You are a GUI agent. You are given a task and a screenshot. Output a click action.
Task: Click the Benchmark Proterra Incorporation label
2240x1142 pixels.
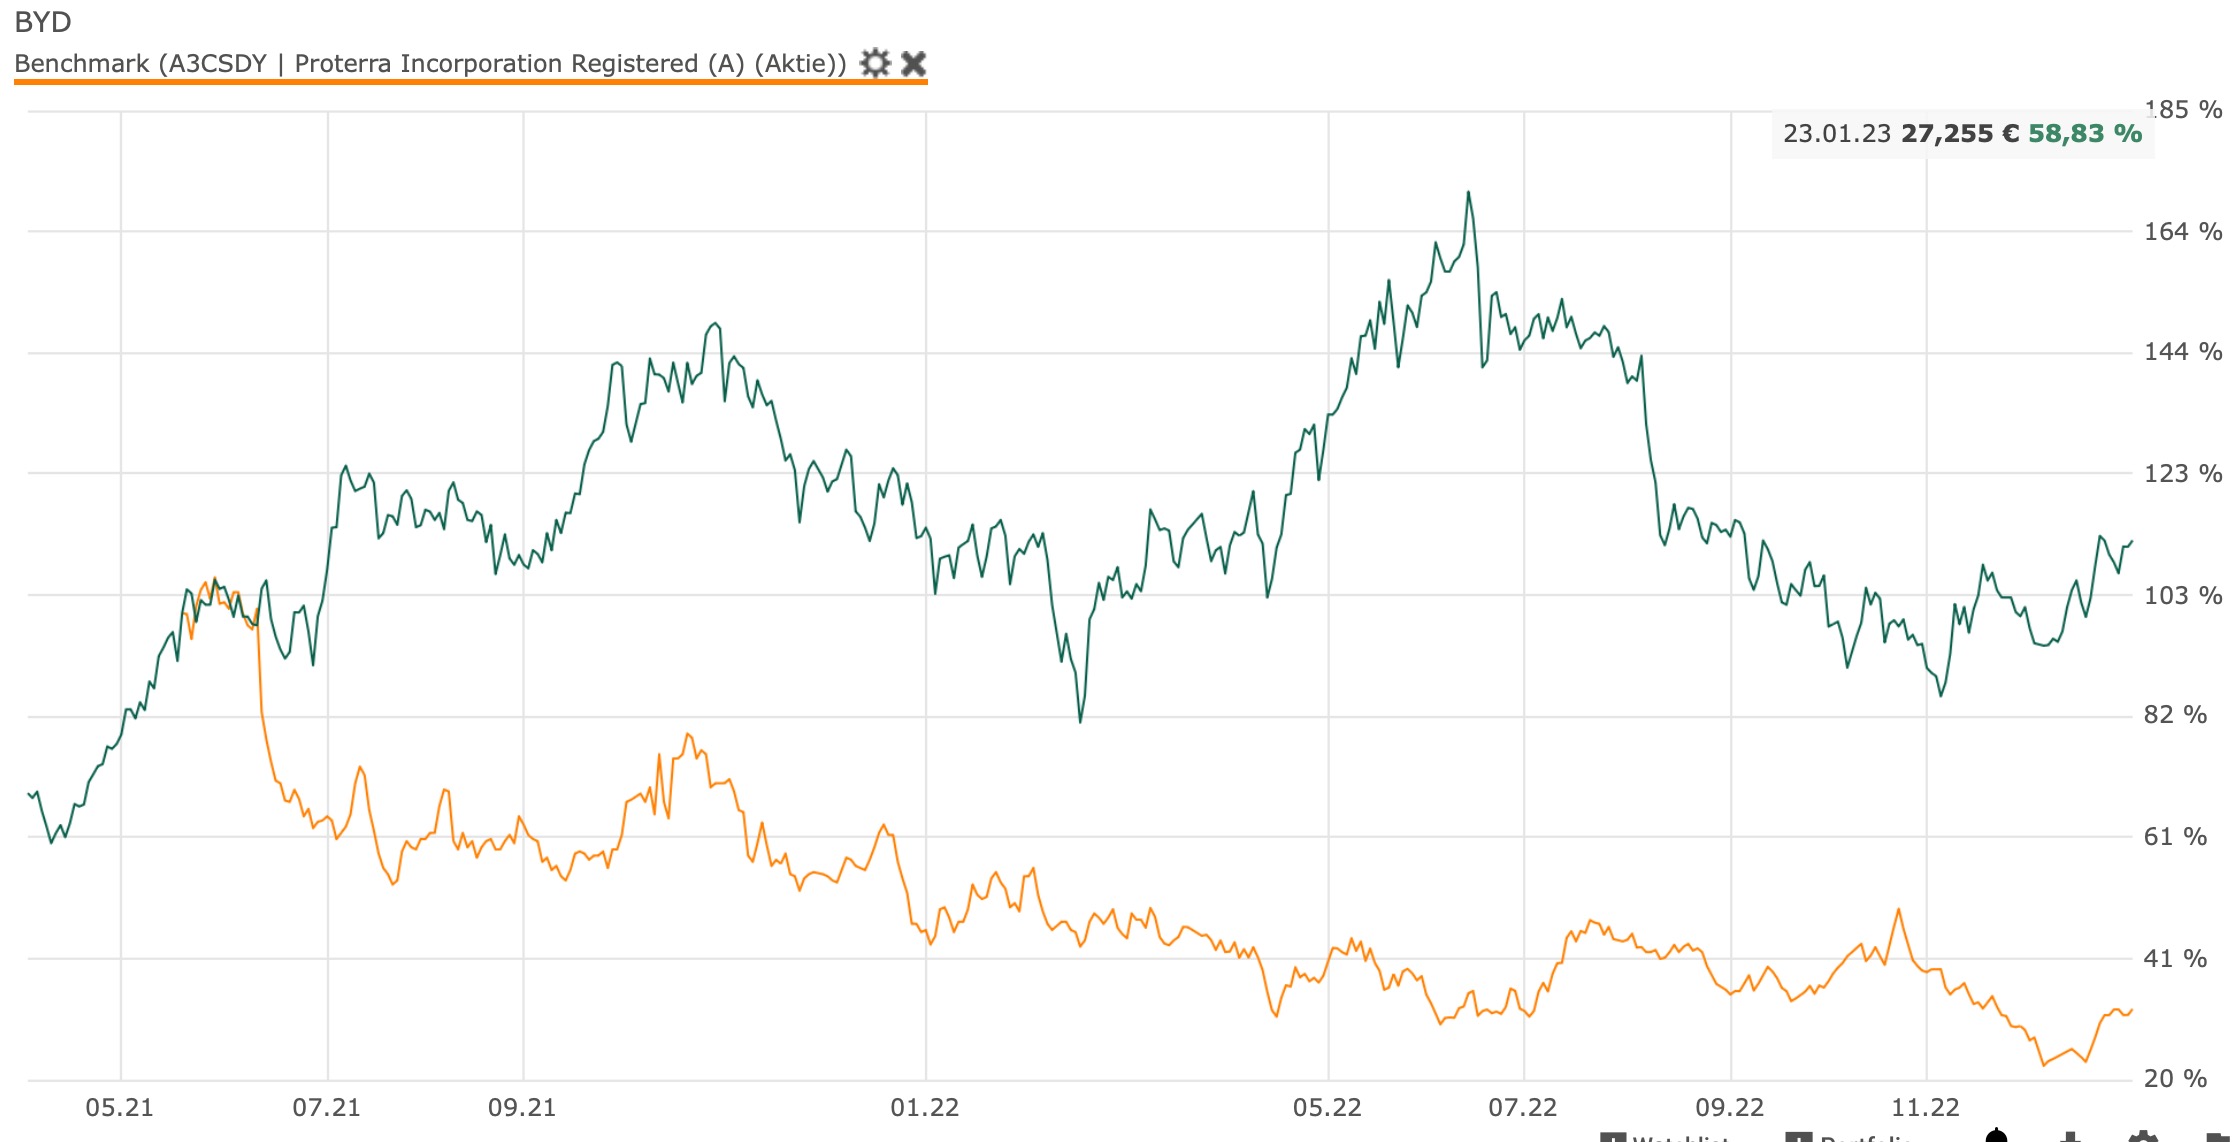[430, 64]
